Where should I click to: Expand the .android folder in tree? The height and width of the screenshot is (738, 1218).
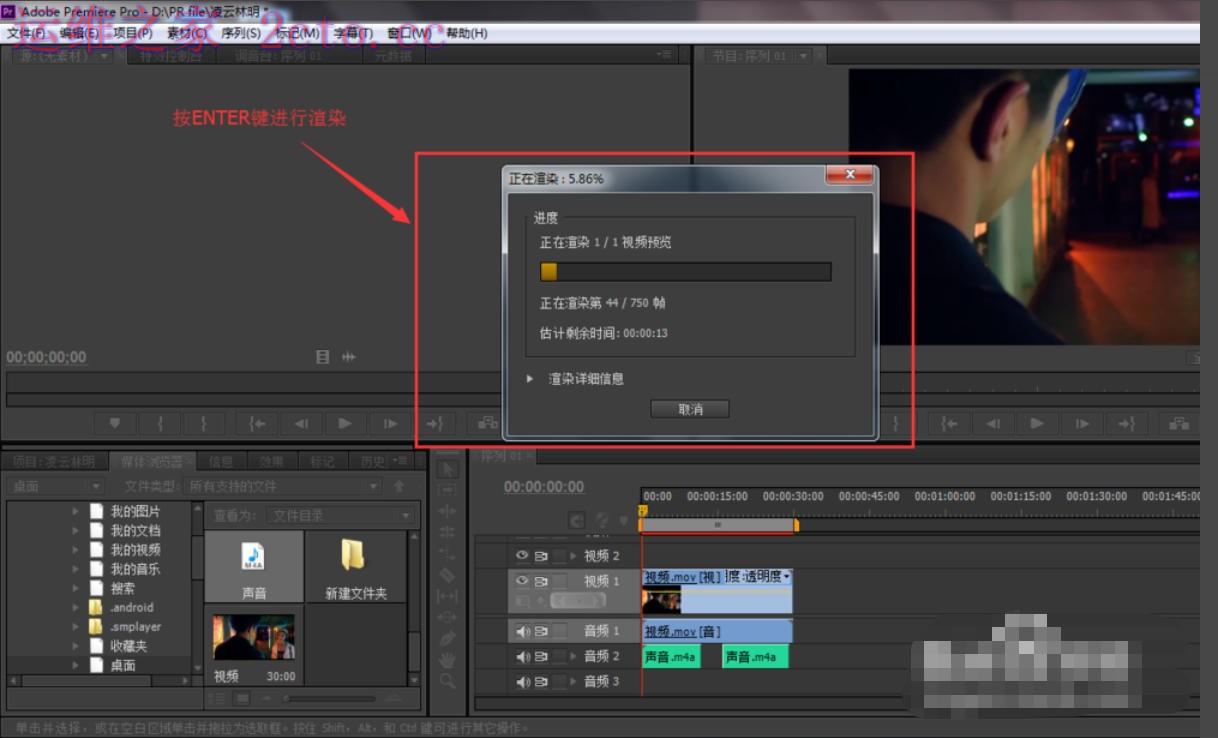coord(76,607)
